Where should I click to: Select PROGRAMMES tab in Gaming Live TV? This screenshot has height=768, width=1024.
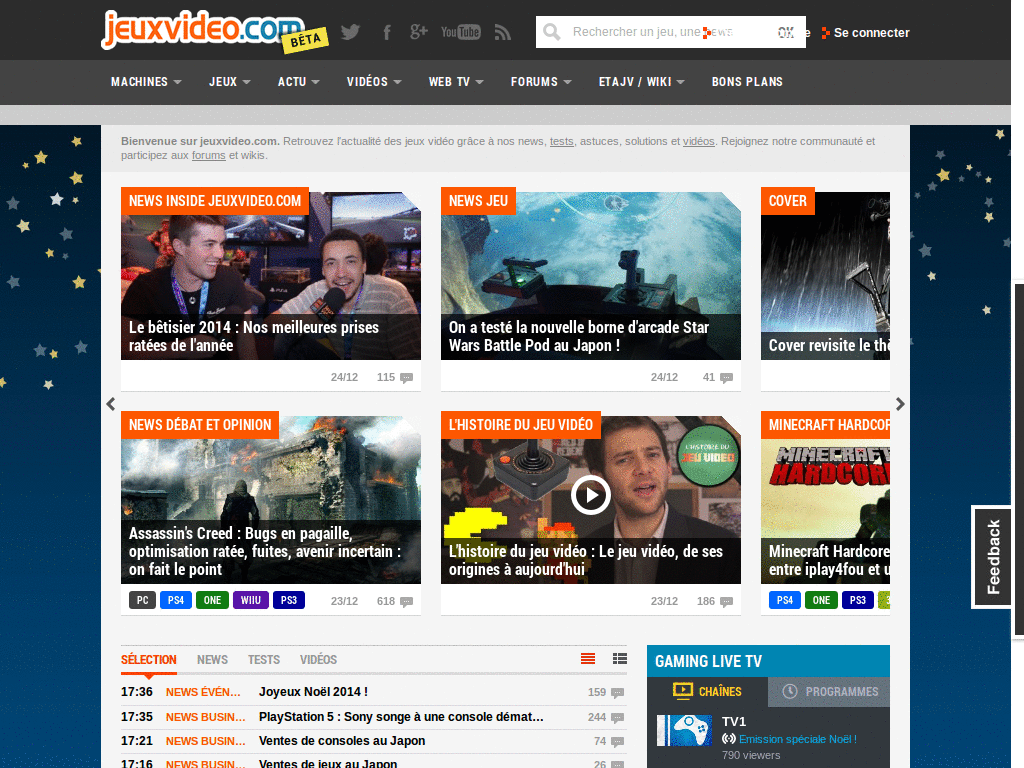pyautogui.click(x=829, y=692)
